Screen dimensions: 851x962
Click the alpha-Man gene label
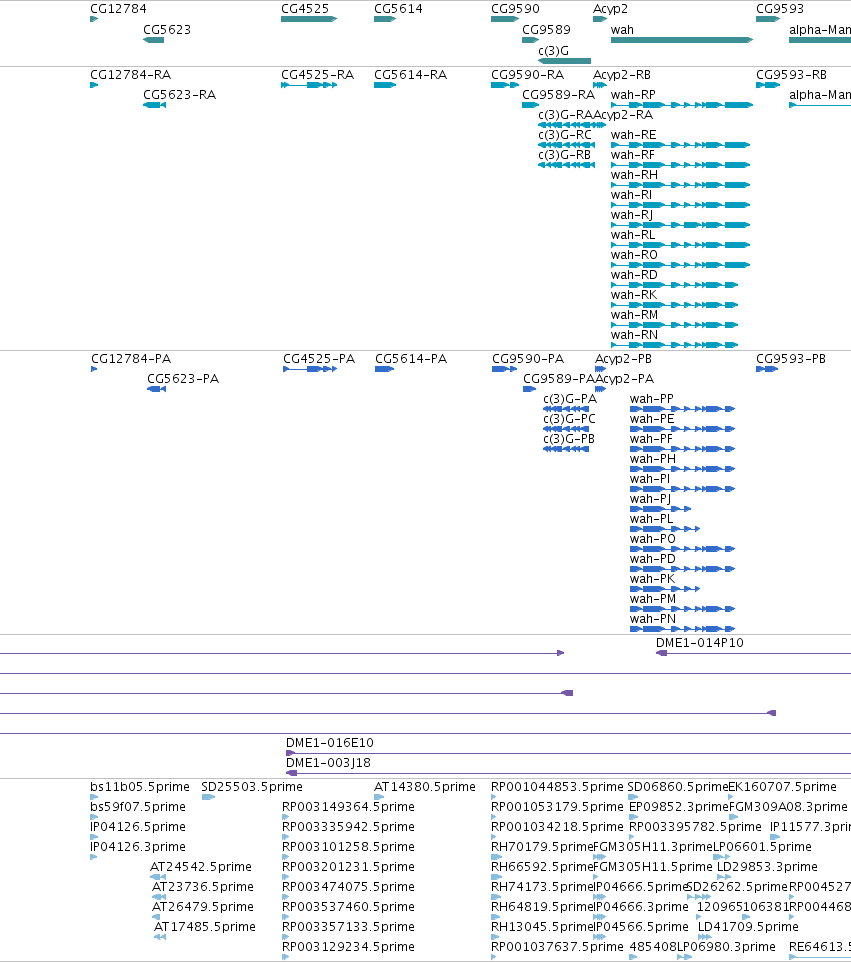click(820, 29)
